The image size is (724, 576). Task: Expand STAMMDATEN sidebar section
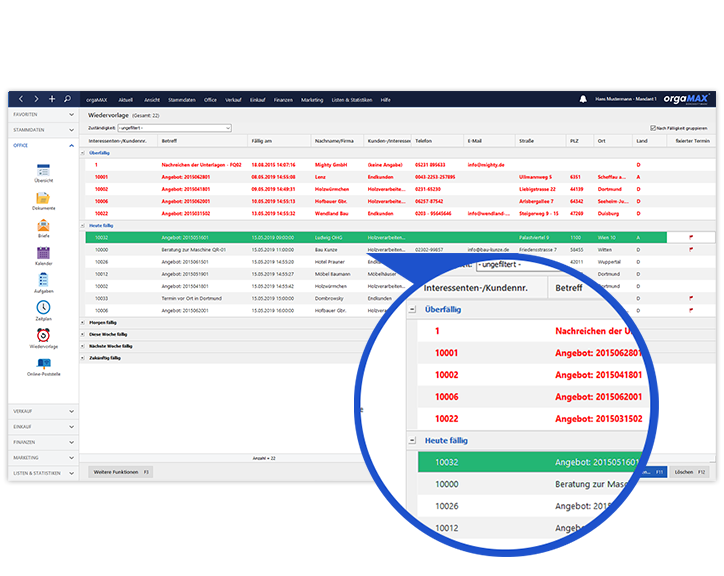coord(43,130)
